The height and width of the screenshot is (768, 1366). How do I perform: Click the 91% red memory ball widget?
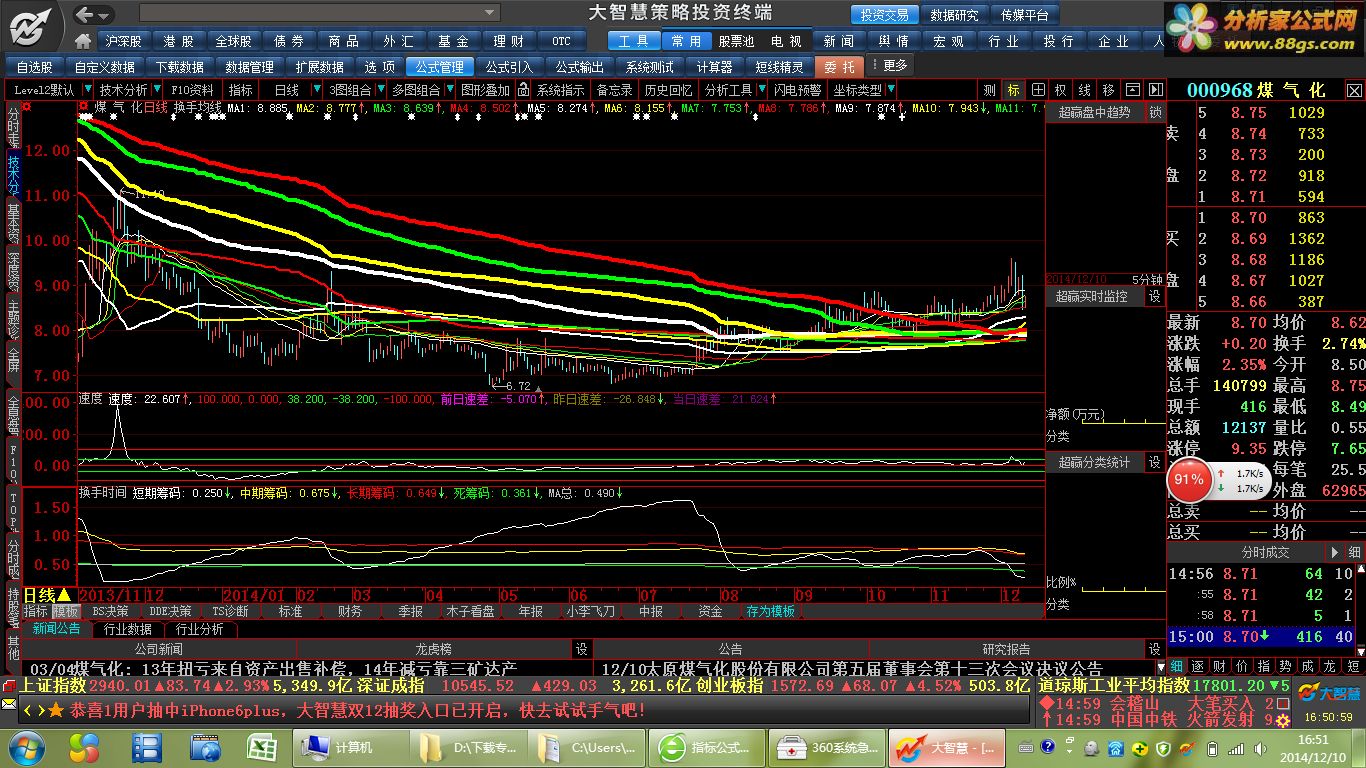pyautogui.click(x=1188, y=480)
